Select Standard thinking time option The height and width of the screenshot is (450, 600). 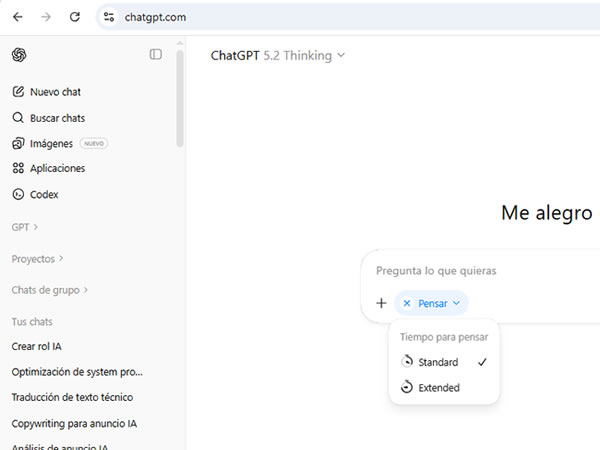pos(438,362)
